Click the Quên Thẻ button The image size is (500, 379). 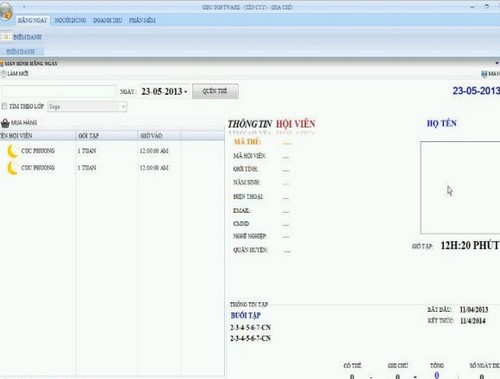pyautogui.click(x=215, y=91)
